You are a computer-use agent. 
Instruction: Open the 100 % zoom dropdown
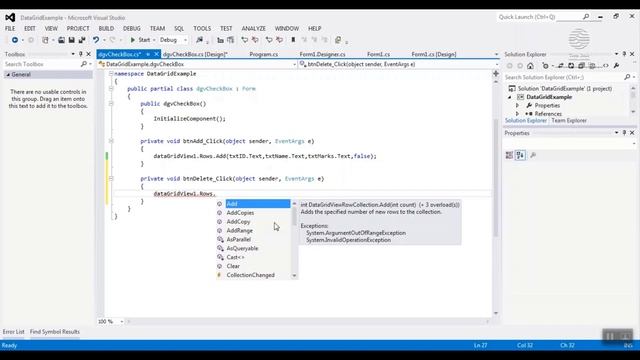point(122,322)
